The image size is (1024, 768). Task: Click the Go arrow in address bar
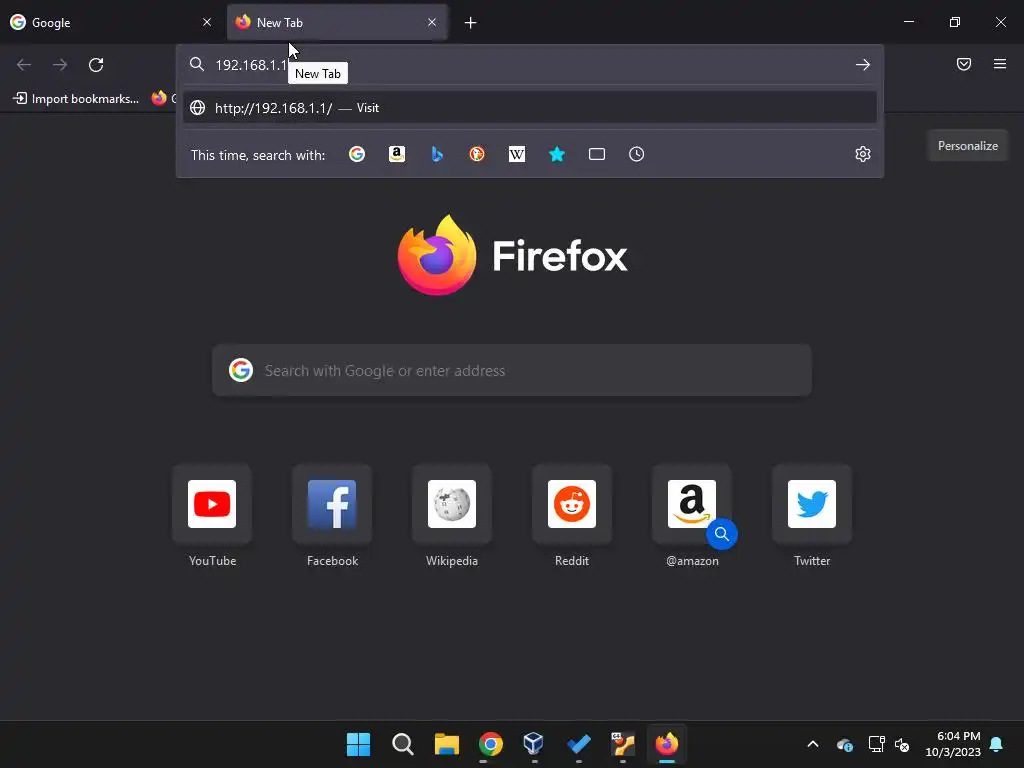pos(863,65)
